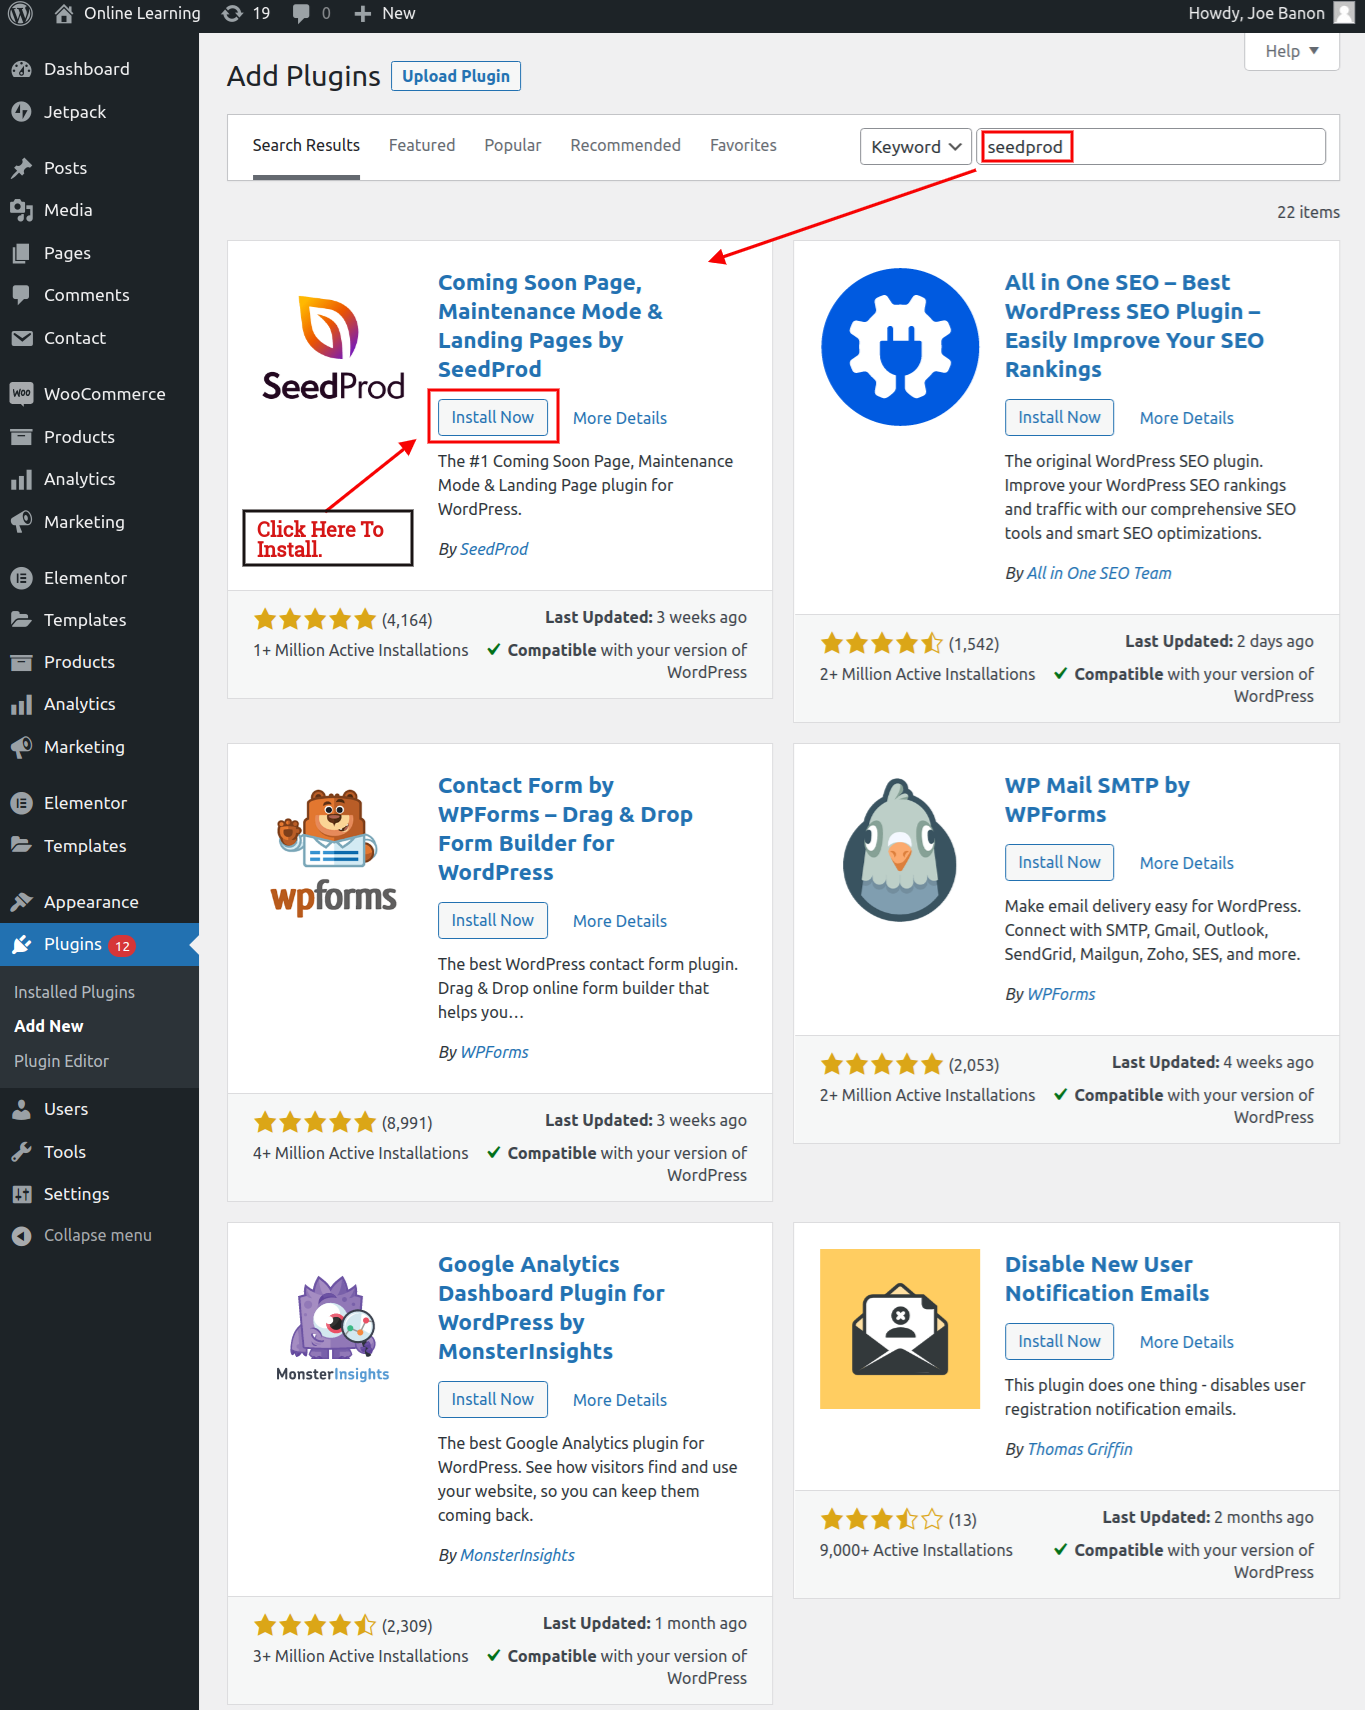The width and height of the screenshot is (1365, 1710).
Task: Click the WordPress logo icon
Action: point(20,14)
